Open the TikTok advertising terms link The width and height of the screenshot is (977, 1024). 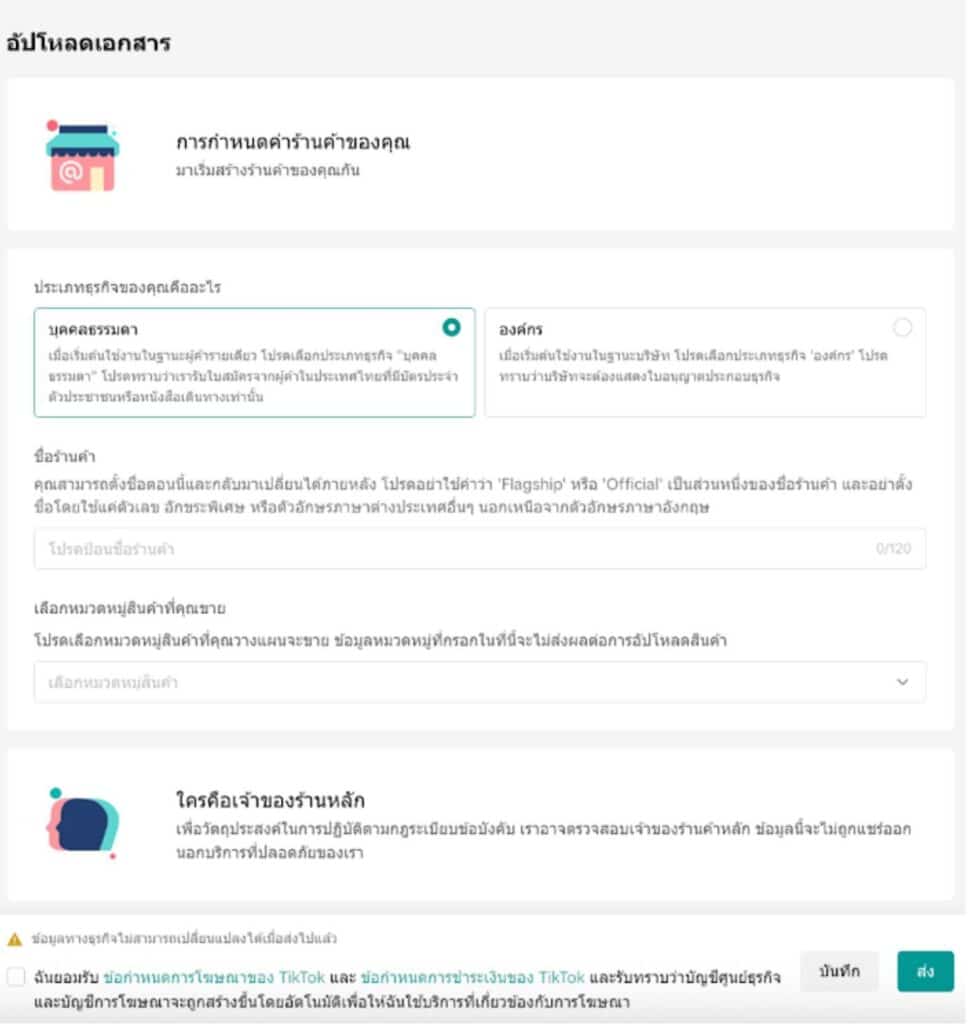214,978
